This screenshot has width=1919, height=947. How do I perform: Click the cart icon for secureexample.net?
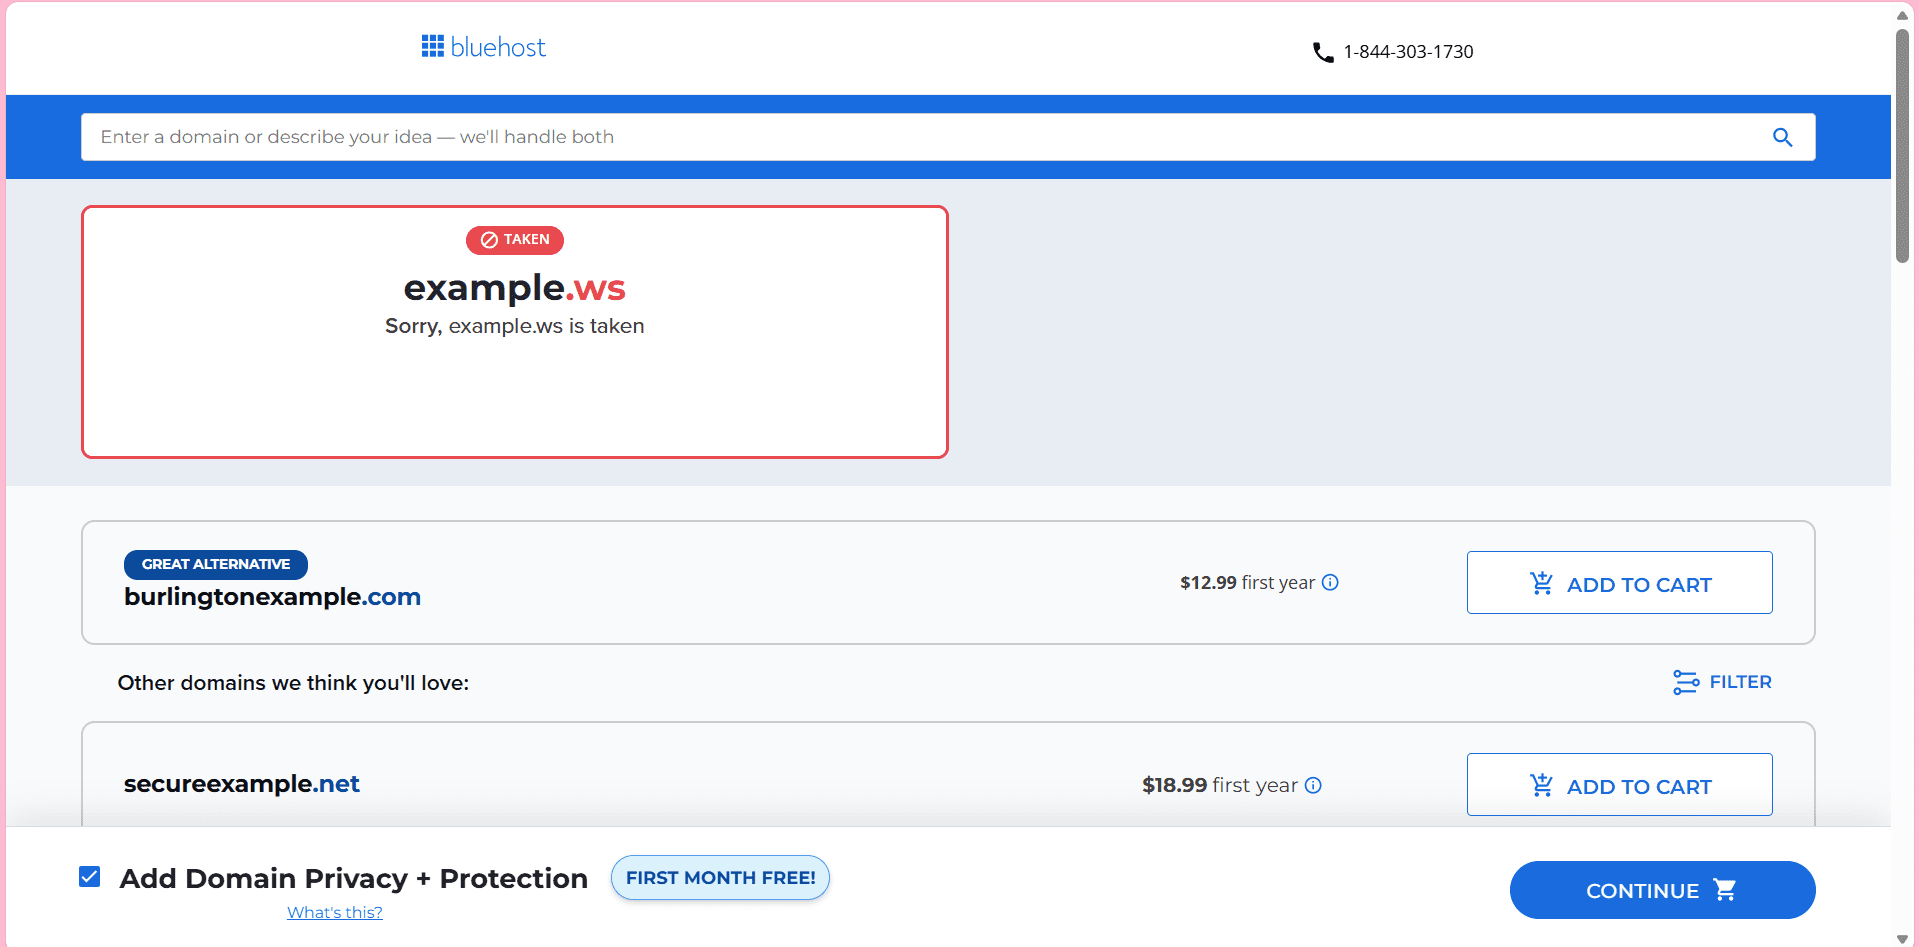tap(1541, 786)
